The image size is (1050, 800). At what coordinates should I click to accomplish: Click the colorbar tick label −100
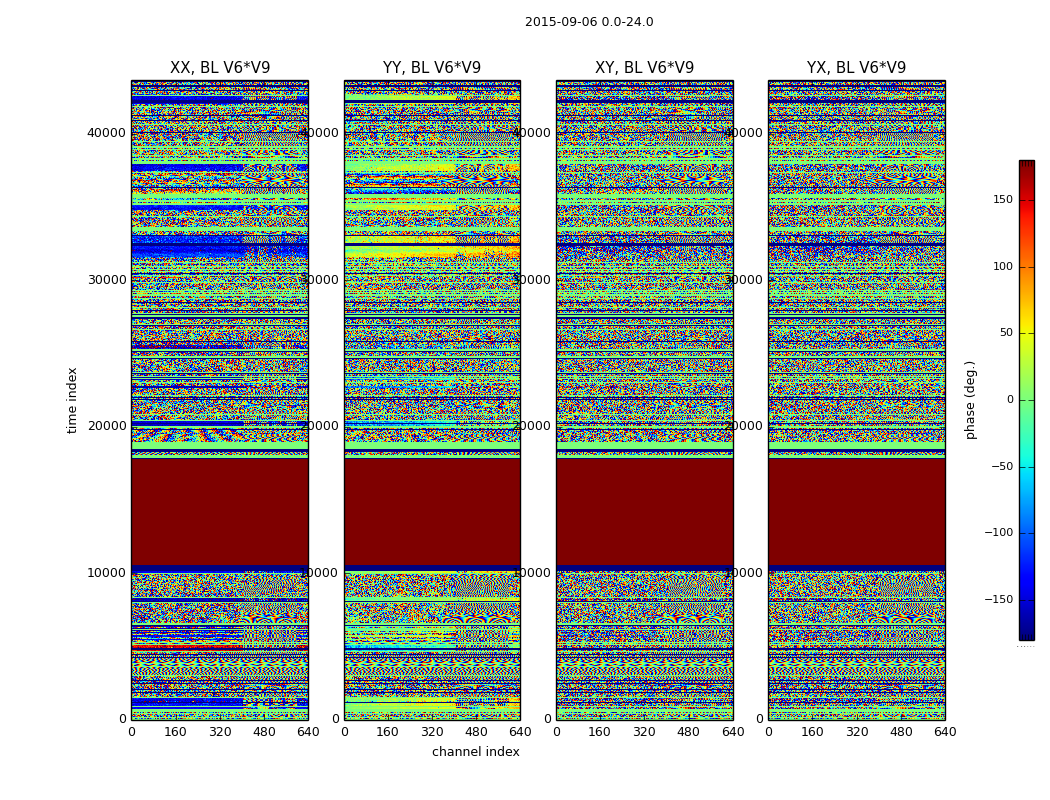[x=998, y=533]
